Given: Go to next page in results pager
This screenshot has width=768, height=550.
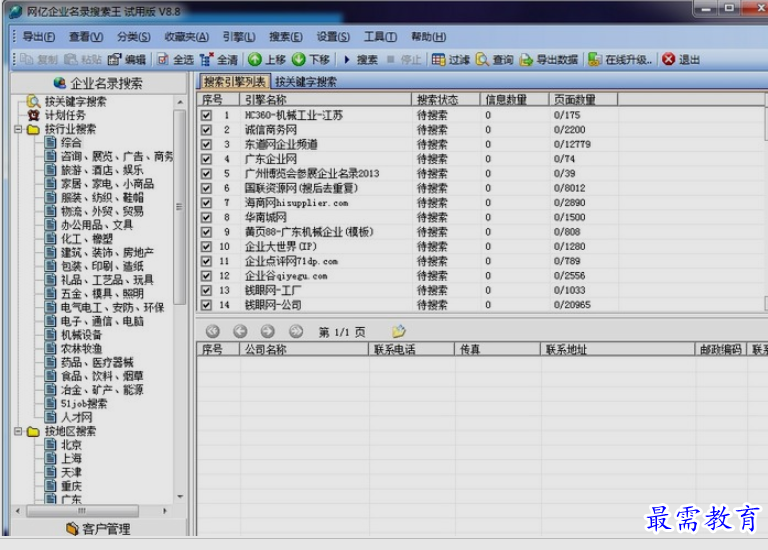Looking at the screenshot, I should click(267, 332).
